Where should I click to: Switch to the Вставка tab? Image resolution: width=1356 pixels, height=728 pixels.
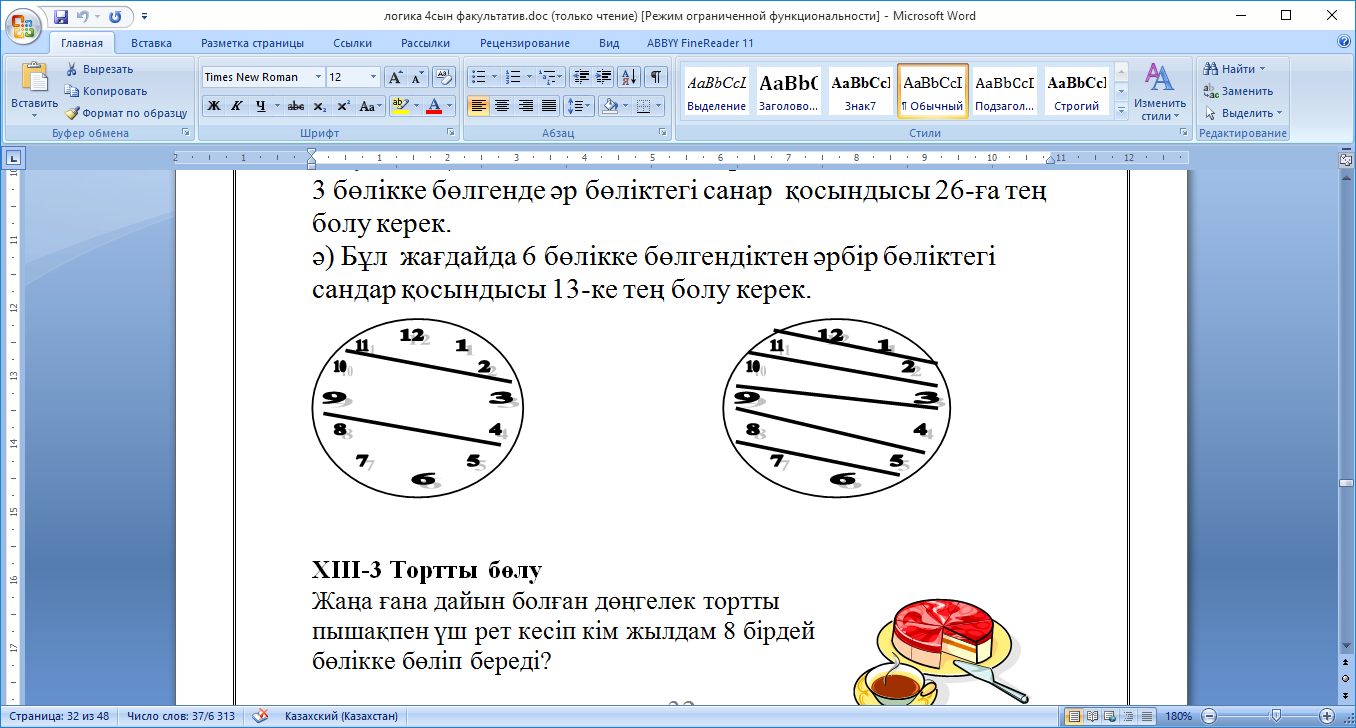(x=151, y=43)
